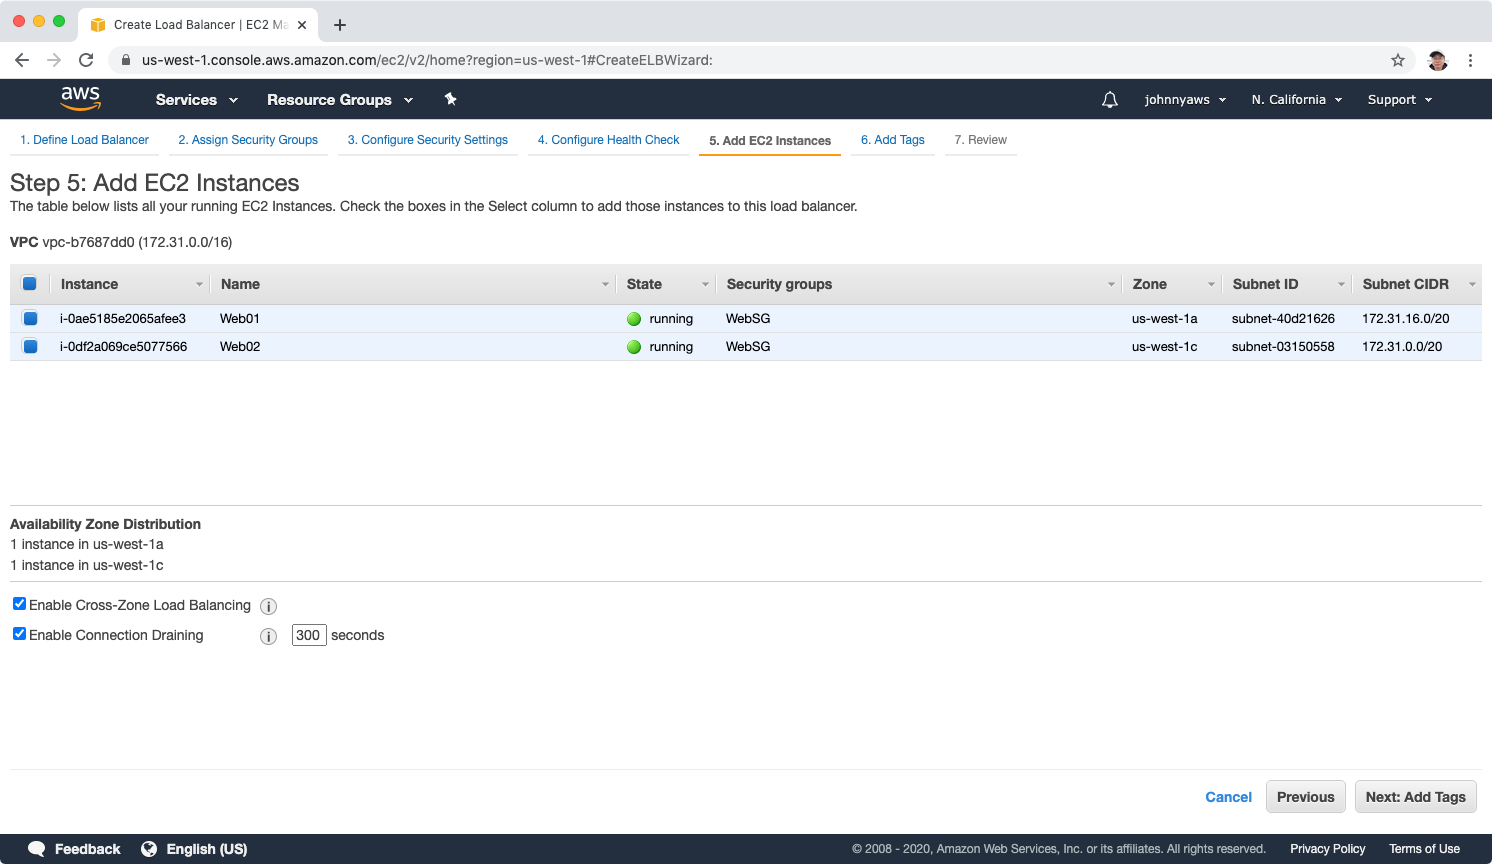The image size is (1492, 864).
Task: Open State column filter arrow
Action: coord(705,285)
